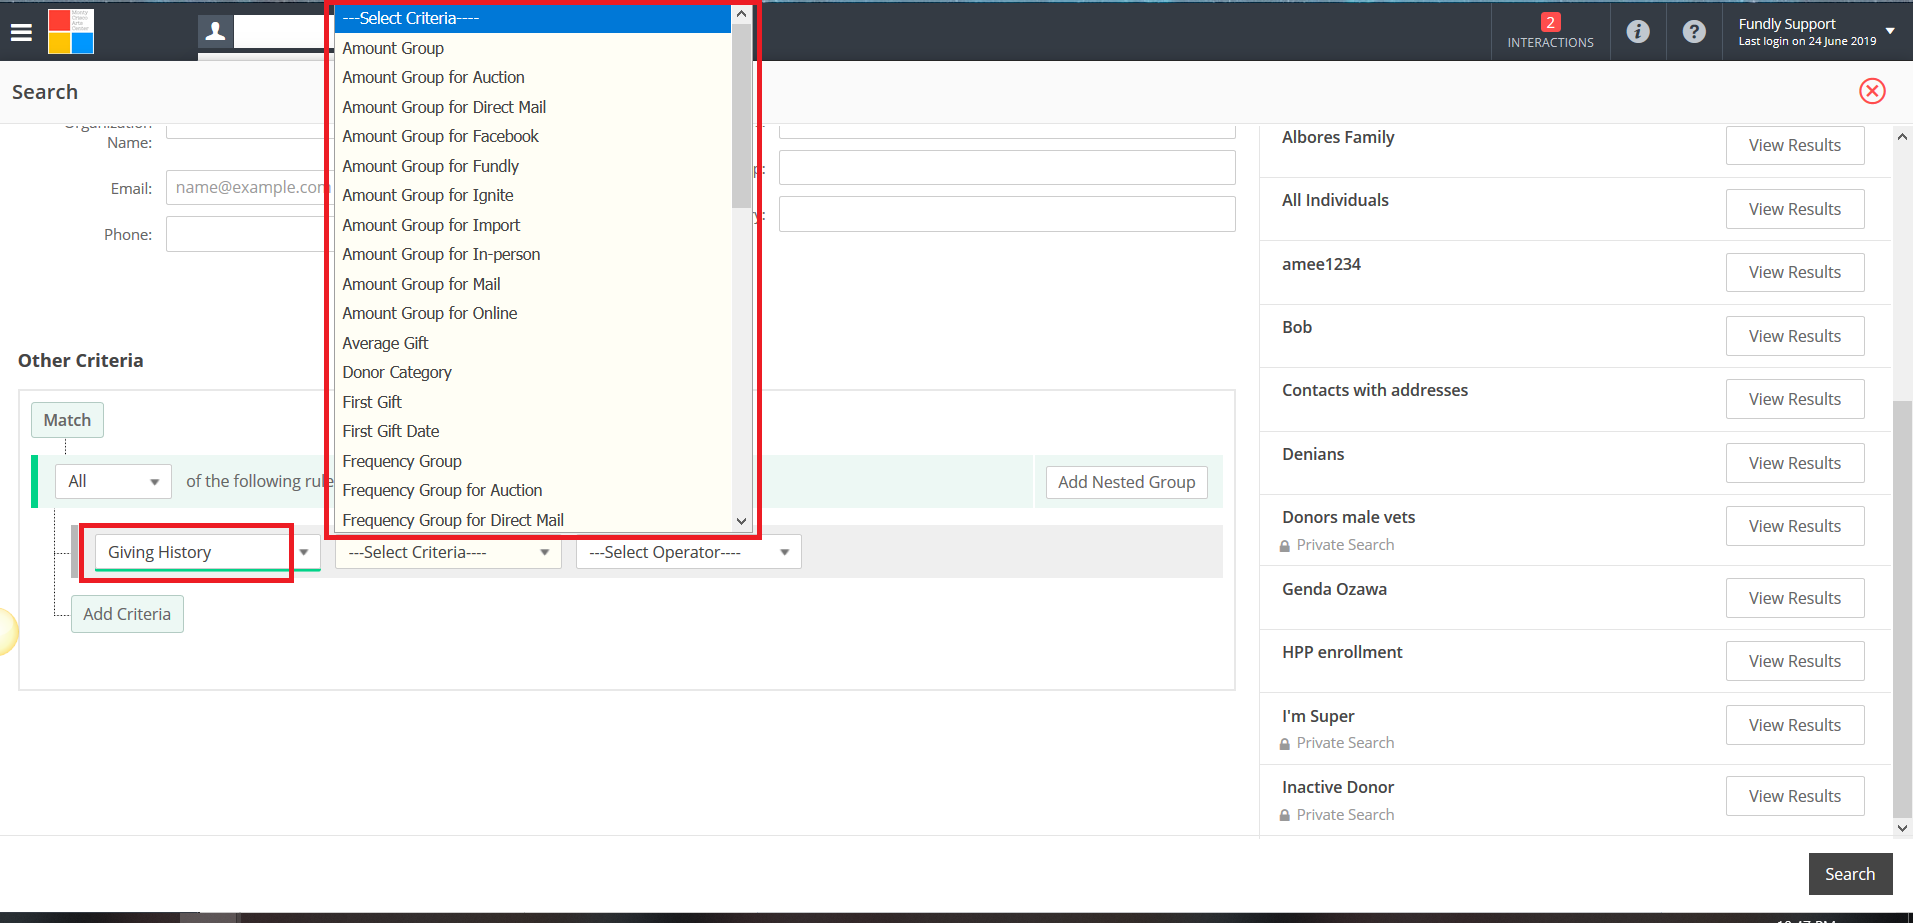View Results for Donors male vets
The width and height of the screenshot is (1913, 923).
point(1794,526)
